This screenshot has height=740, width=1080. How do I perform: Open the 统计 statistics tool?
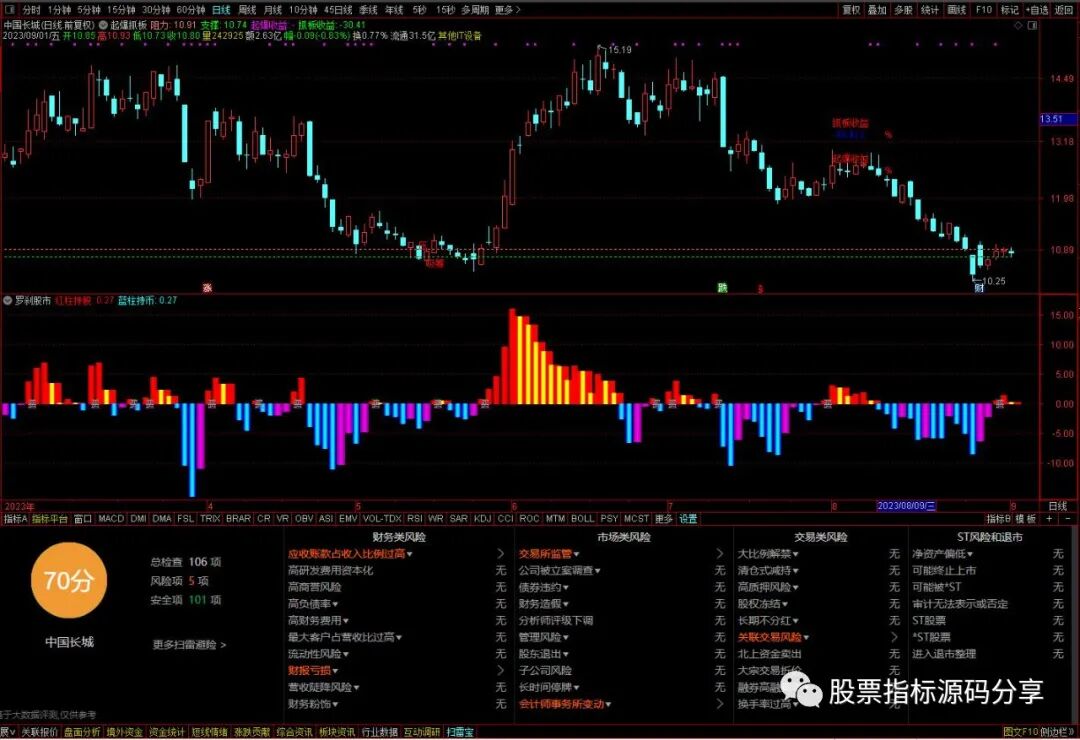929,10
